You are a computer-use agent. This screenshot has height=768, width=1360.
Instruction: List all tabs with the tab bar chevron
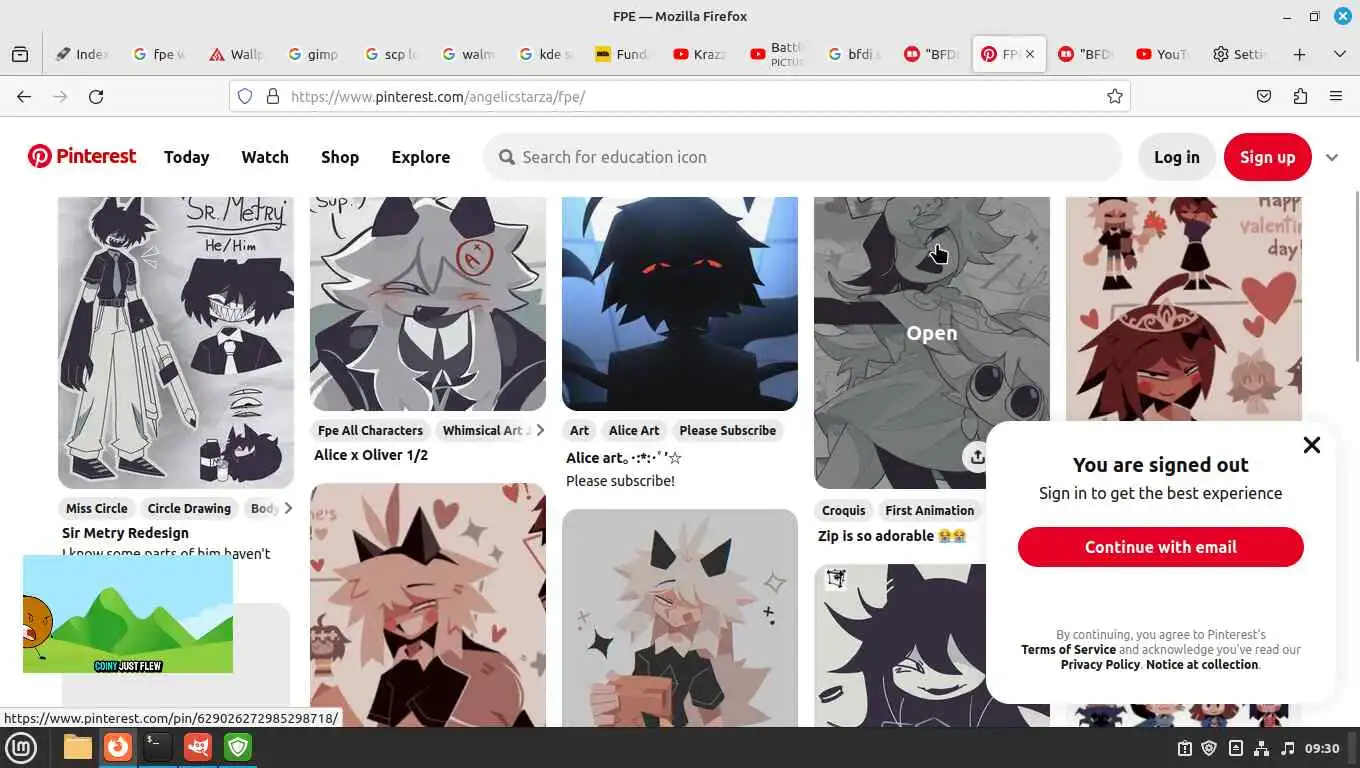pyautogui.click(x=1339, y=54)
